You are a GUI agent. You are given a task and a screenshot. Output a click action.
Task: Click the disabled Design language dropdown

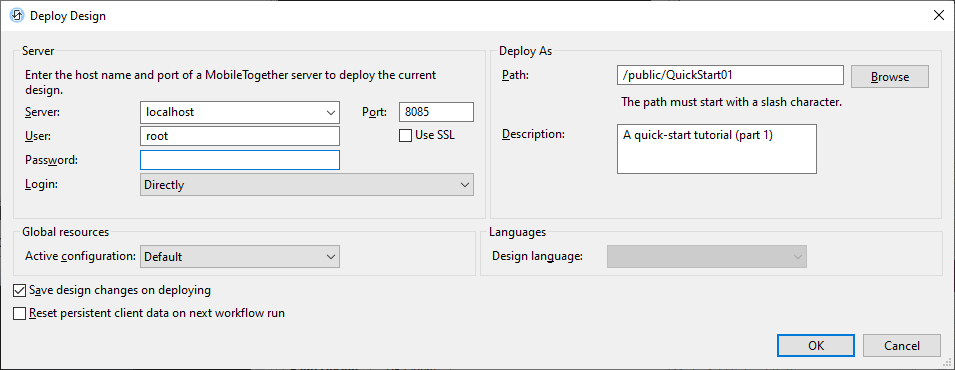707,257
